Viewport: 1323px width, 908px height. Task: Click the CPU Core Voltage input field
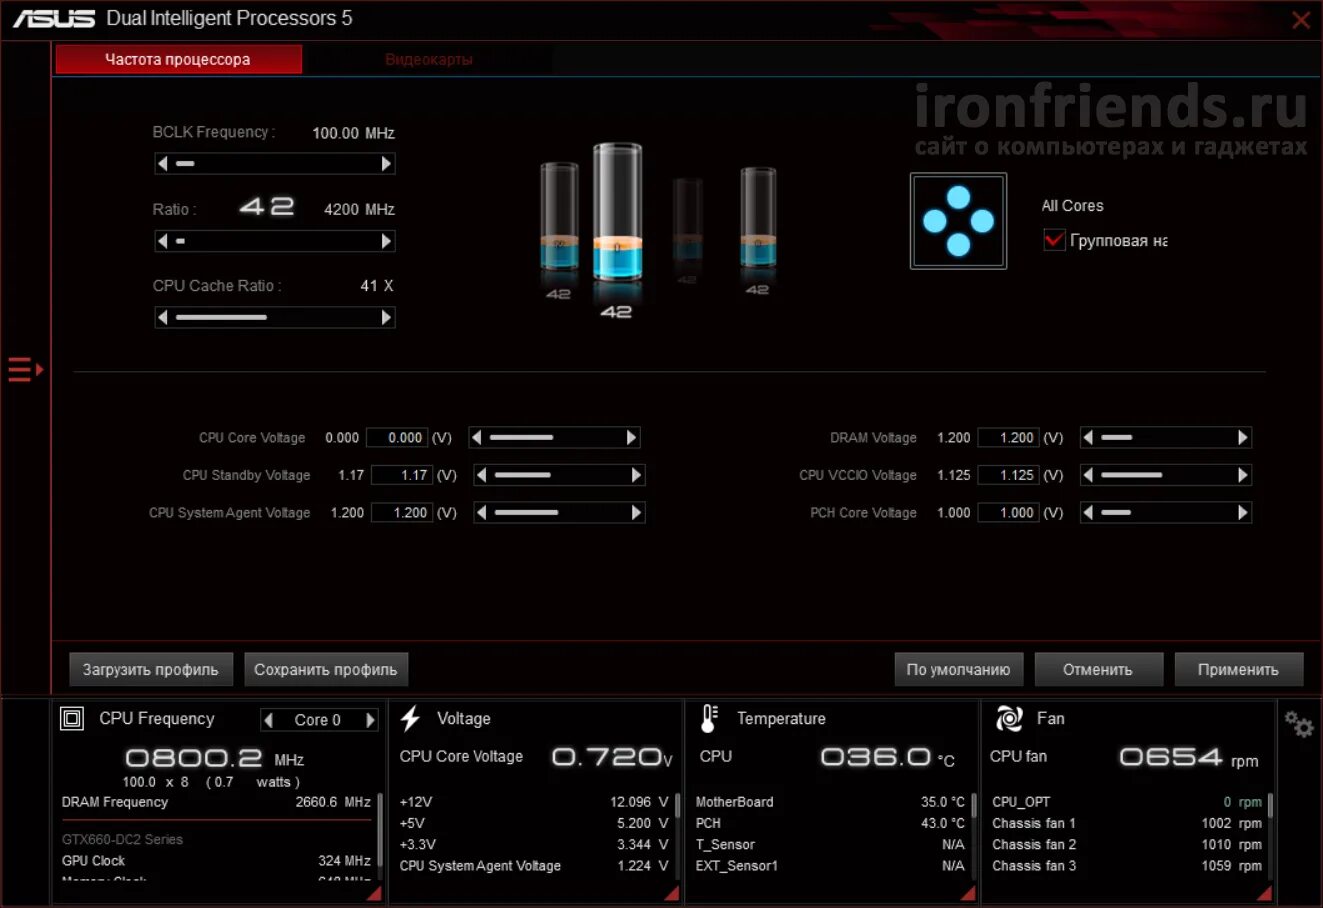click(397, 437)
